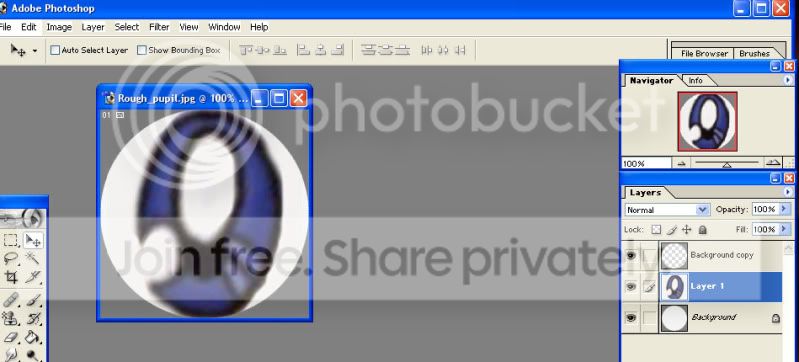Click Align right edges icon

click(337, 50)
